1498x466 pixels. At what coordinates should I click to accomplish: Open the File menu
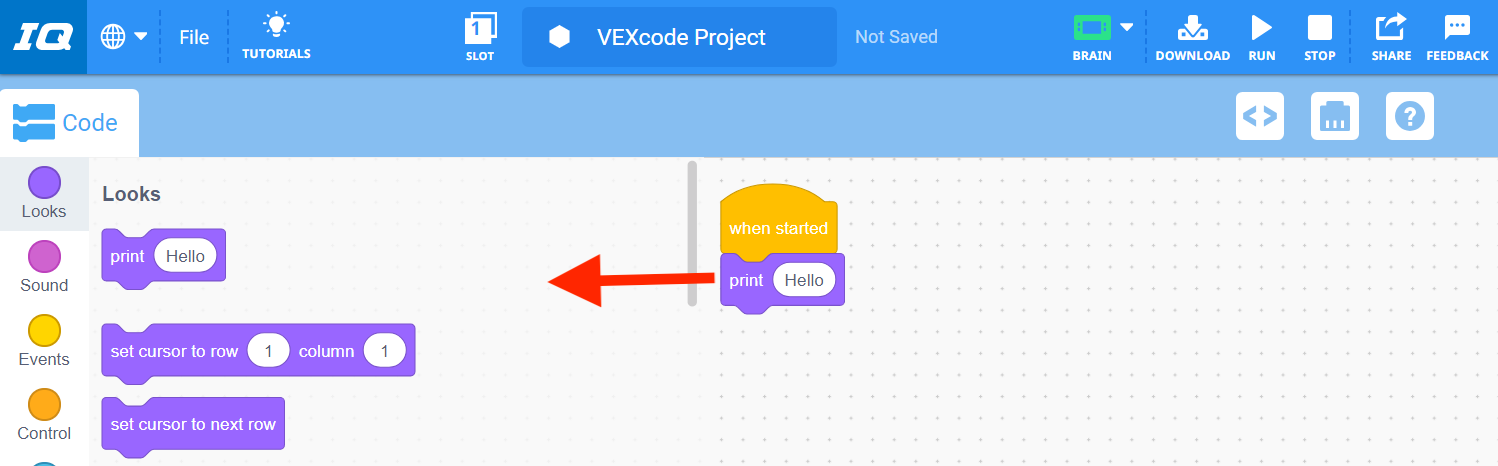click(194, 37)
